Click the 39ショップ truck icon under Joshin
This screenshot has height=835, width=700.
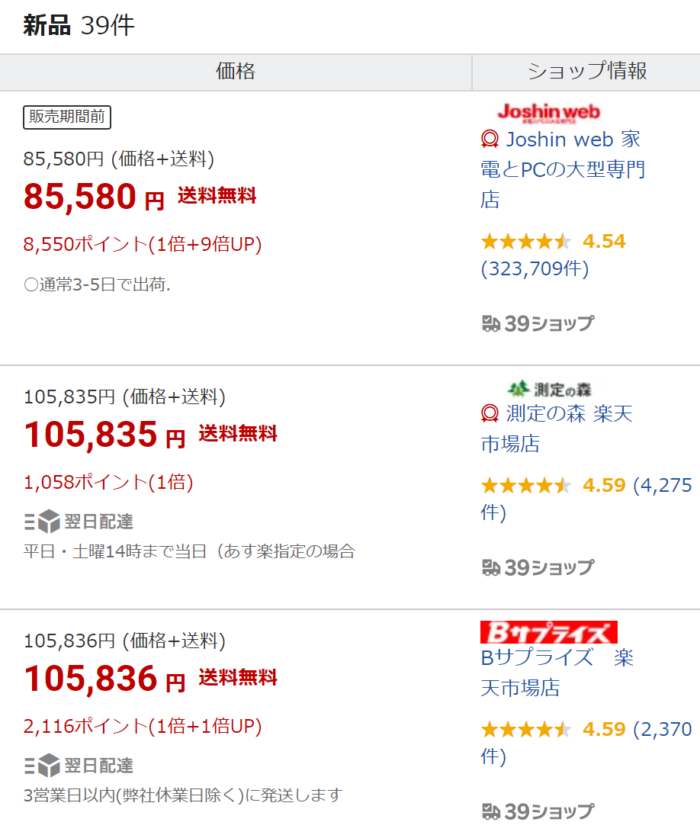pos(491,323)
